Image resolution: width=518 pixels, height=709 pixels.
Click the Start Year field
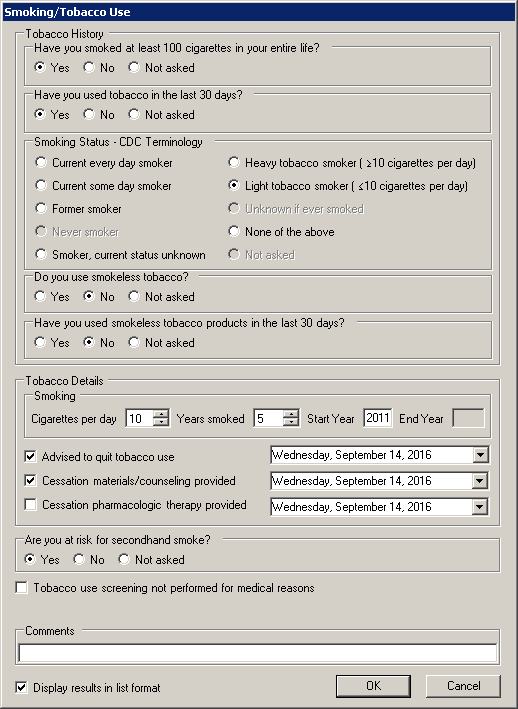[378, 418]
